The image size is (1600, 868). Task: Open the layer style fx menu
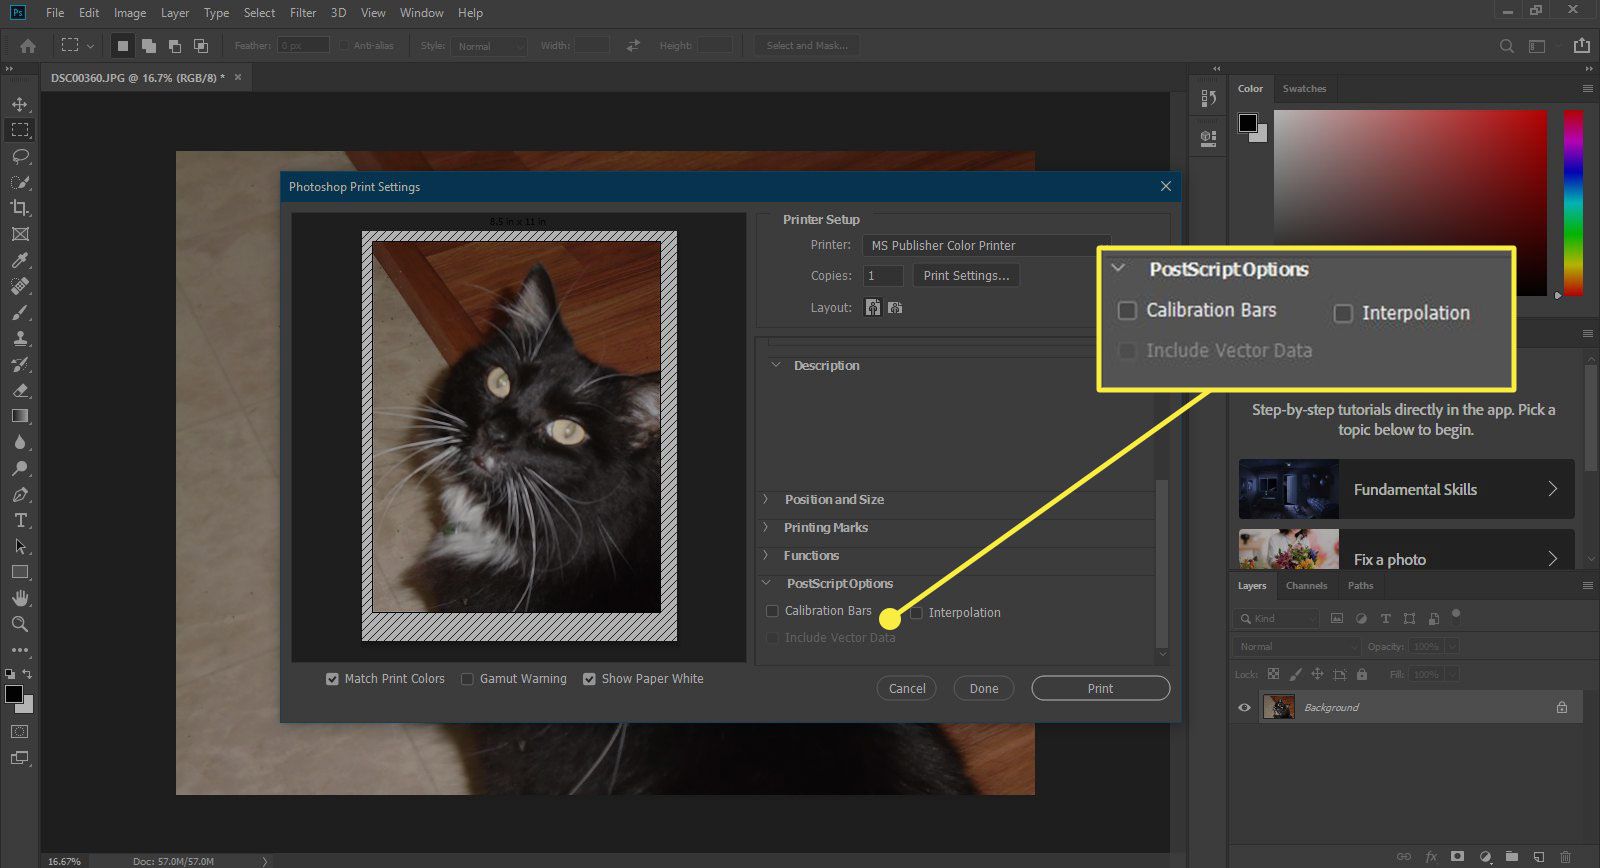1431,857
